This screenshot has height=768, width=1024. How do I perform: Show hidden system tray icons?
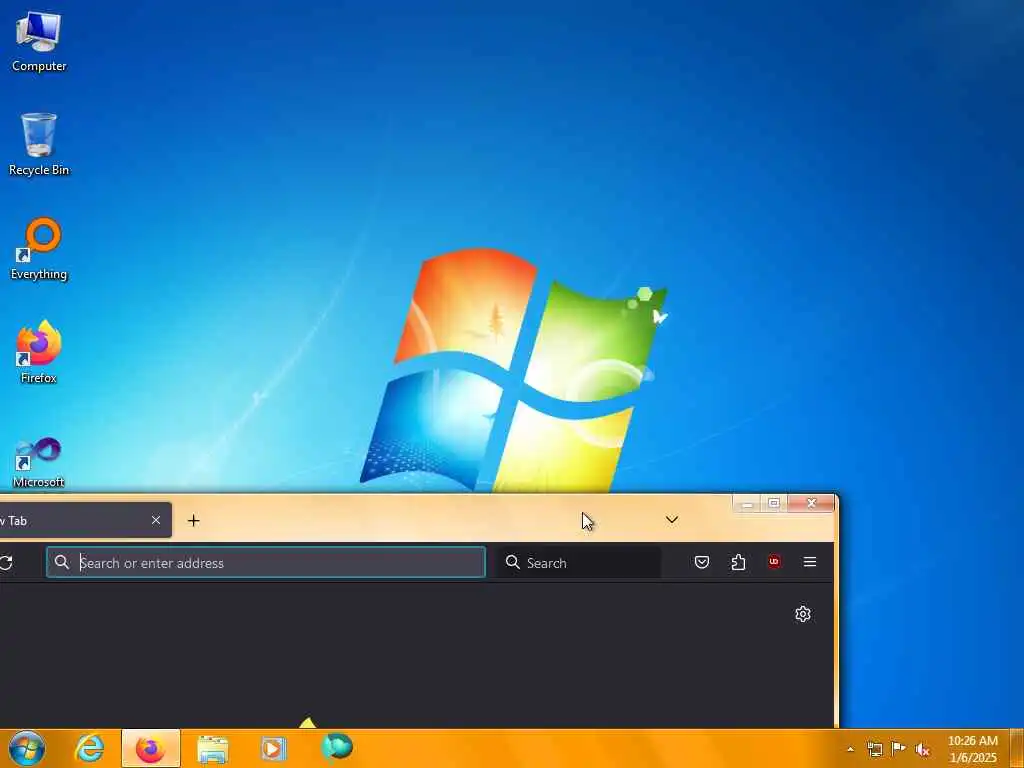850,749
